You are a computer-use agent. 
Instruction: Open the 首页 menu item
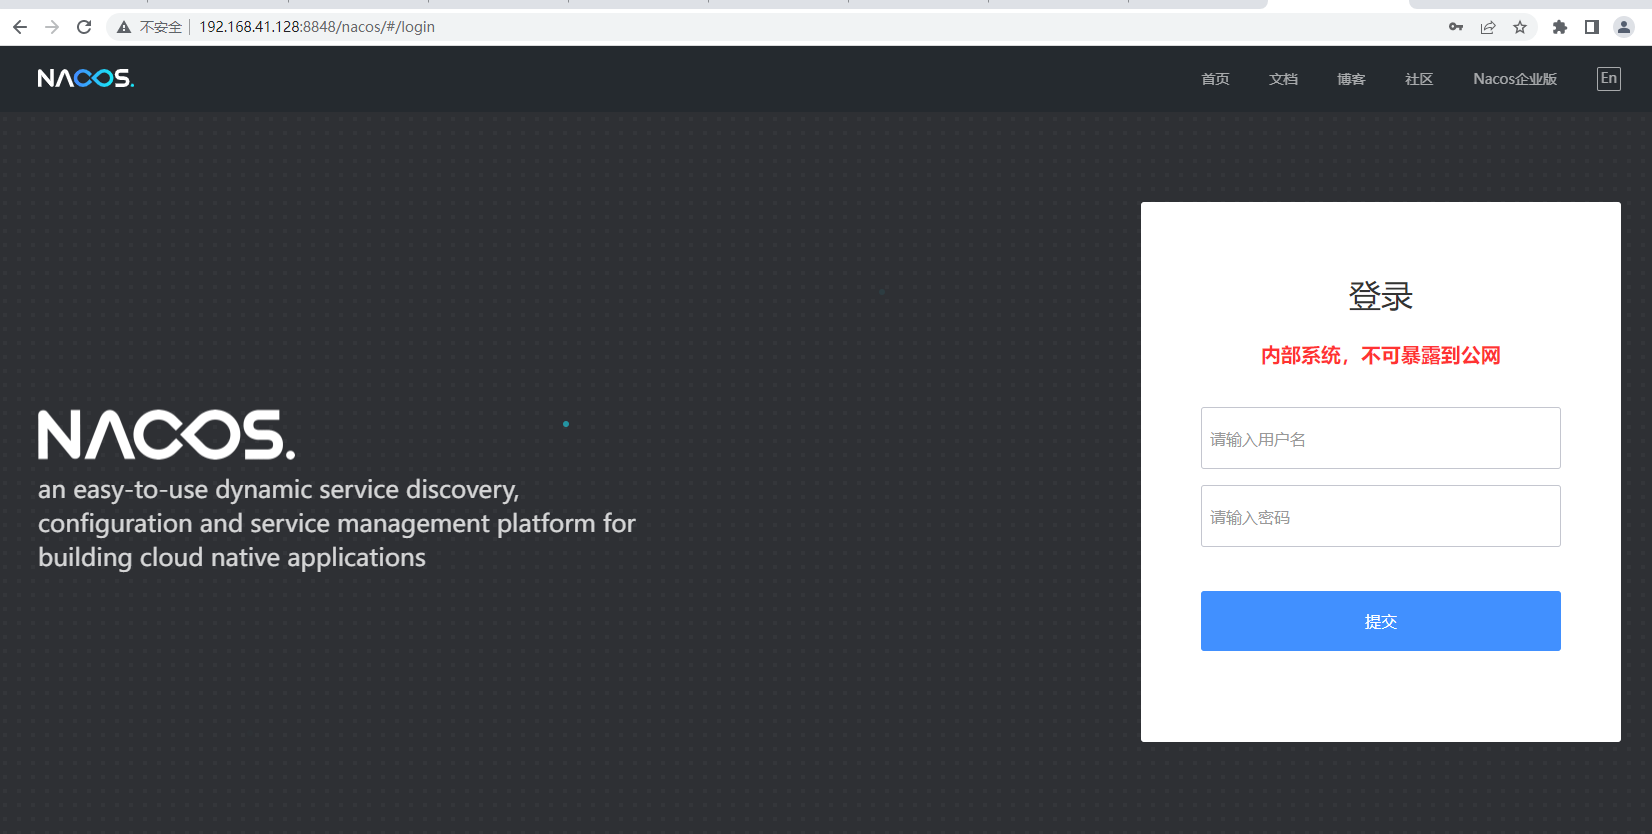[1215, 79]
